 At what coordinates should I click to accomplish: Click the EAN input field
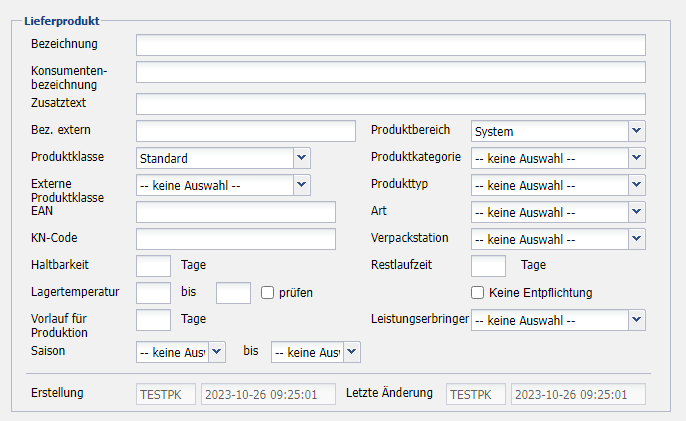[245, 212]
